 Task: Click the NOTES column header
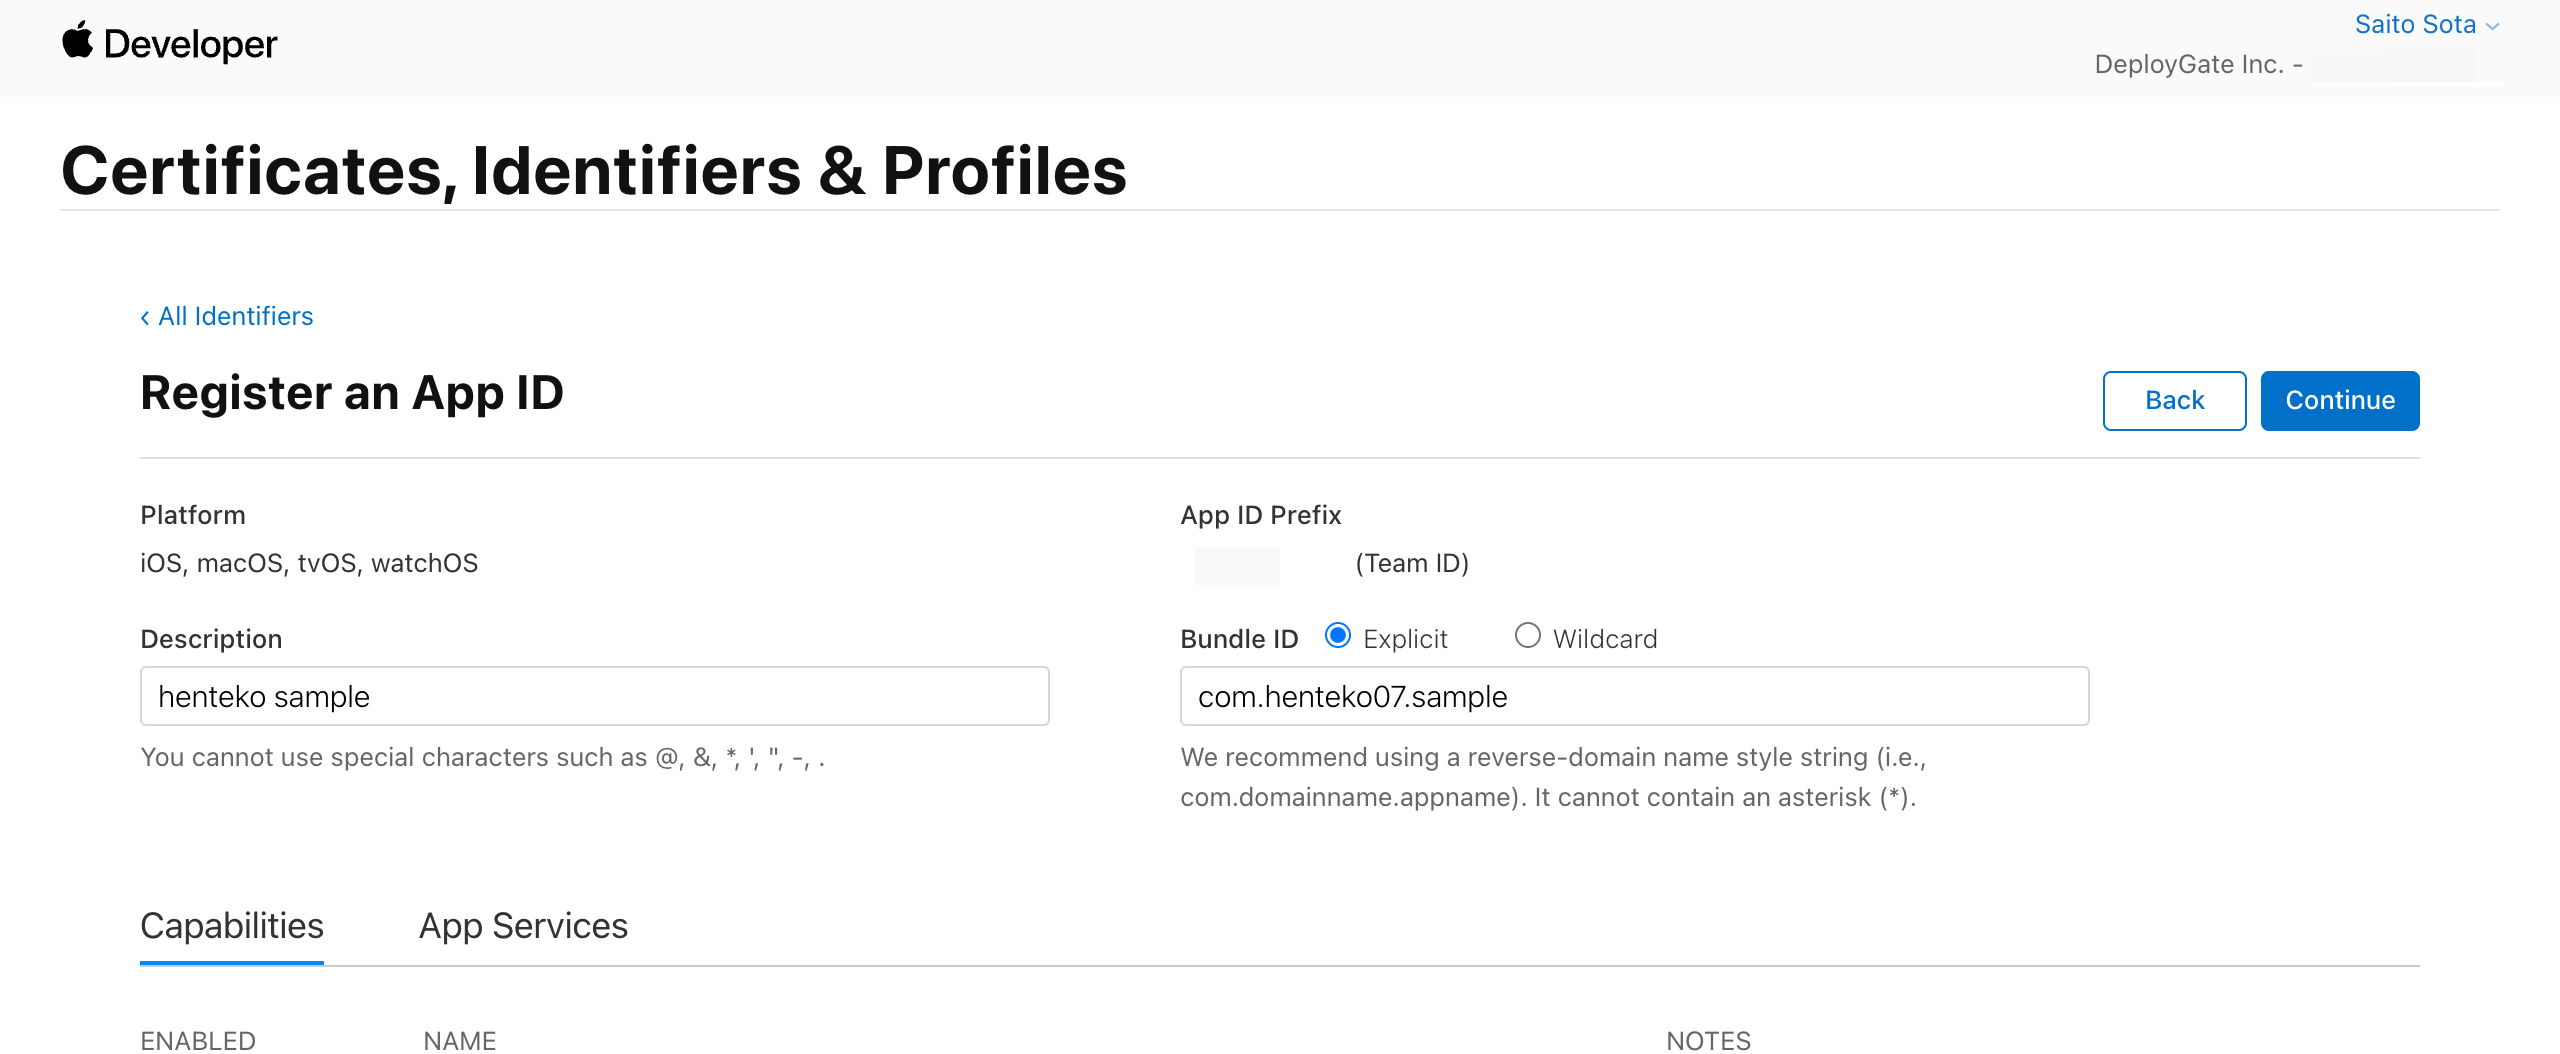pyautogui.click(x=1708, y=1040)
